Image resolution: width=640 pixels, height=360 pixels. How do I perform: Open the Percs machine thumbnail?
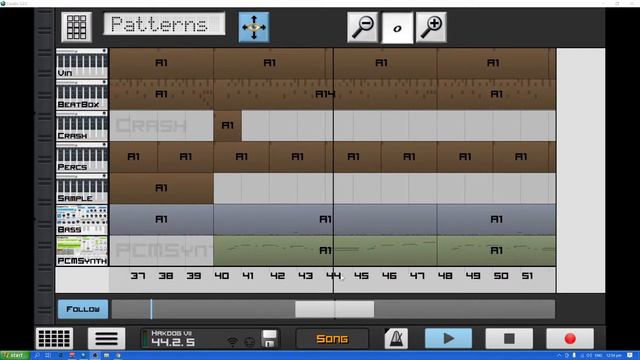82,157
